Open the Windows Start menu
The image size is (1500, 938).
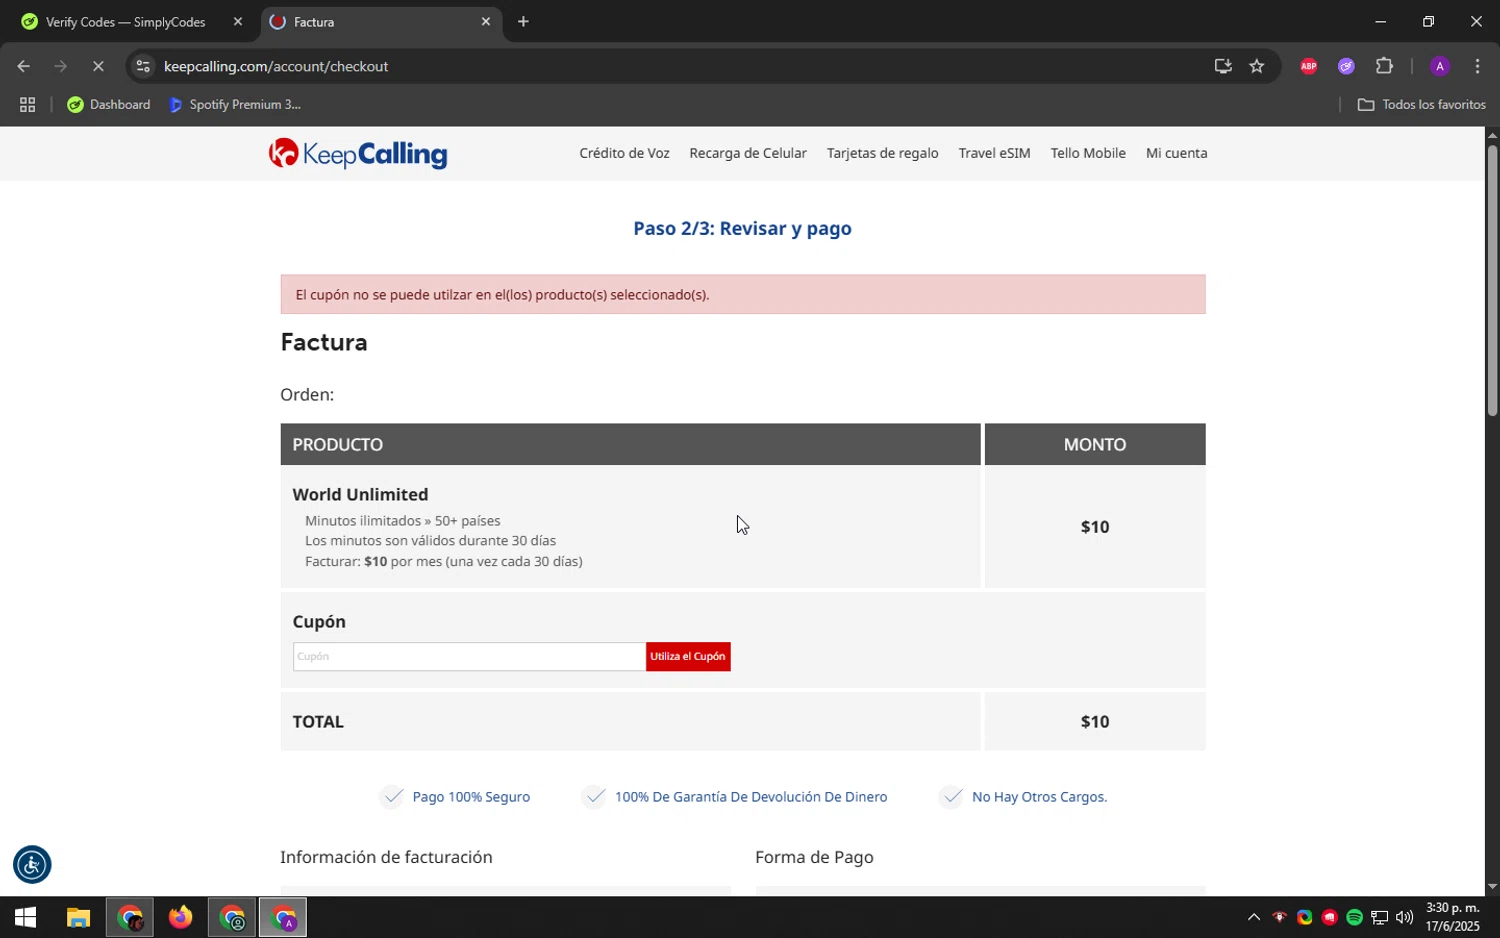(24, 917)
